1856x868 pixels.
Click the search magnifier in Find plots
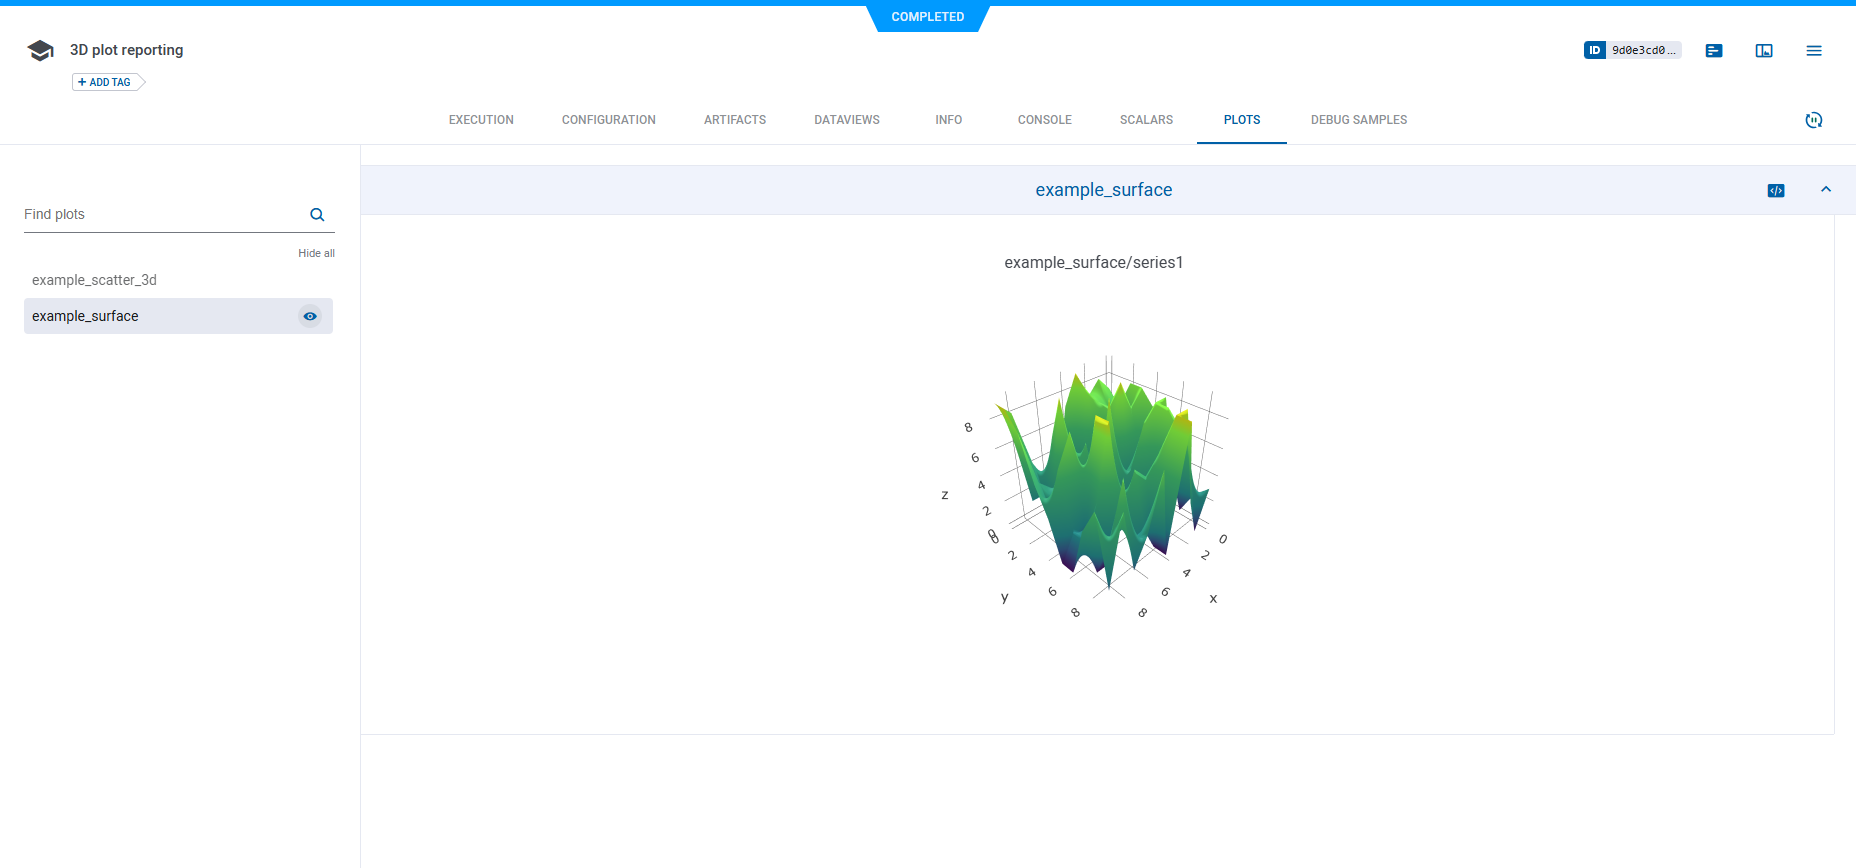click(x=317, y=215)
